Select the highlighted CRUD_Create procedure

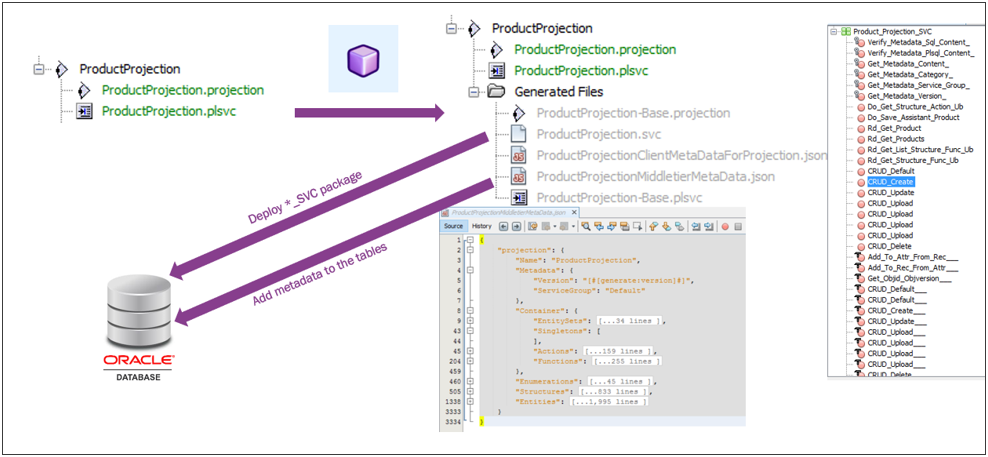coord(891,182)
